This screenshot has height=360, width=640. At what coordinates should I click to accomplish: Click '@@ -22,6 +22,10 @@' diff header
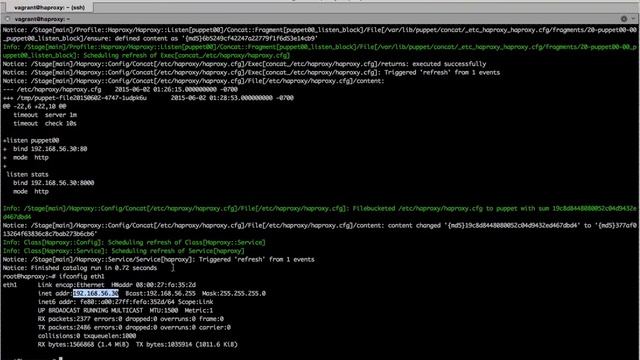(x=34, y=106)
